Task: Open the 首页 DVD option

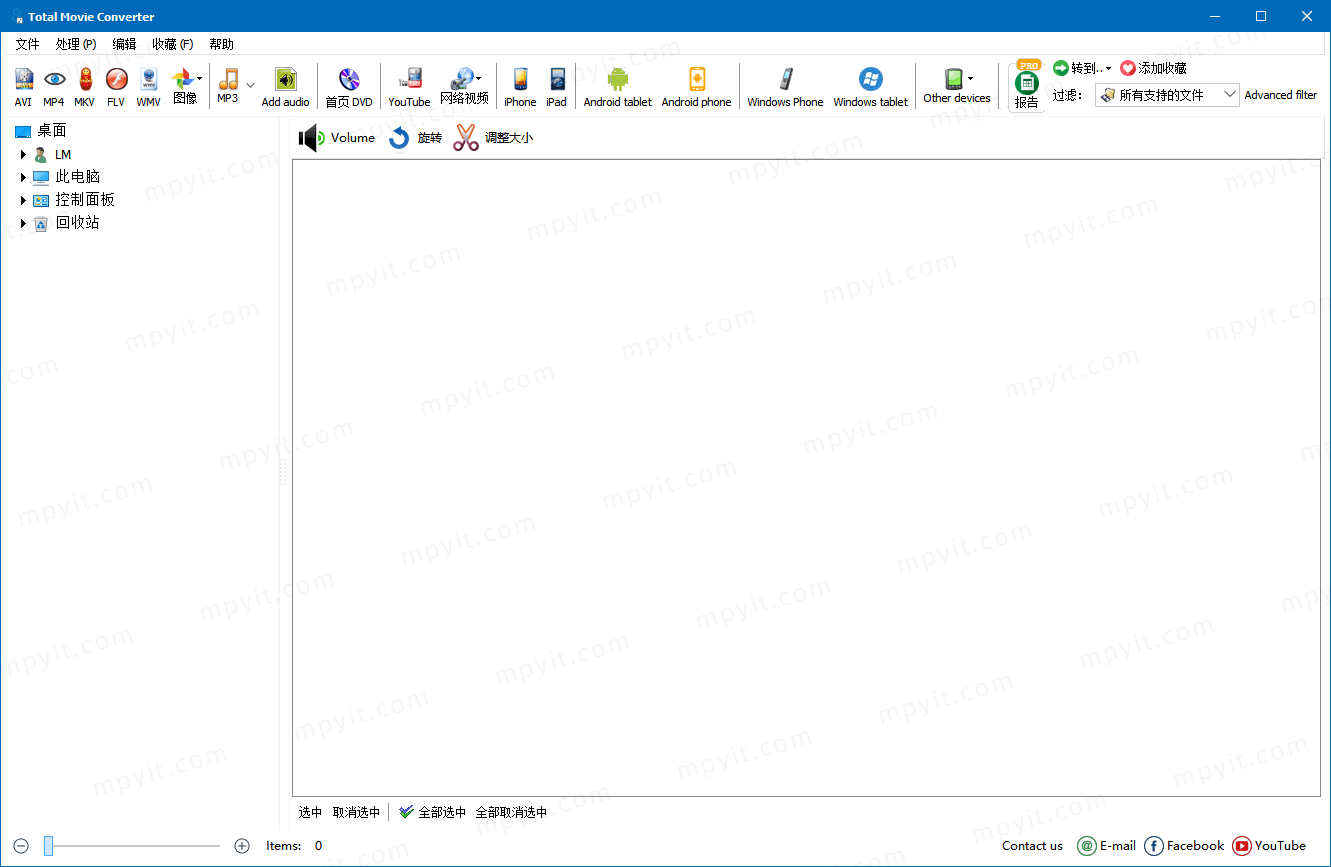Action: point(349,87)
